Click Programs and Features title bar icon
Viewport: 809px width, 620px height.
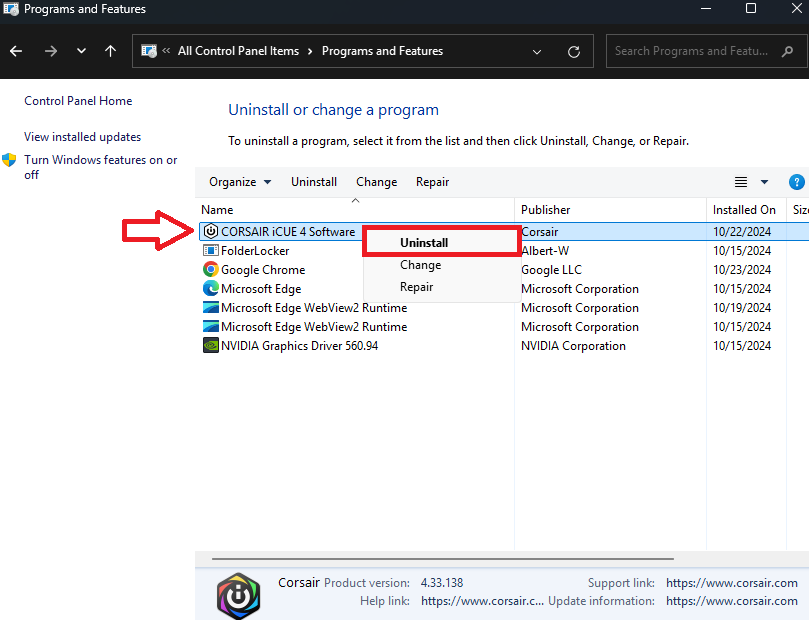pyautogui.click(x=11, y=9)
